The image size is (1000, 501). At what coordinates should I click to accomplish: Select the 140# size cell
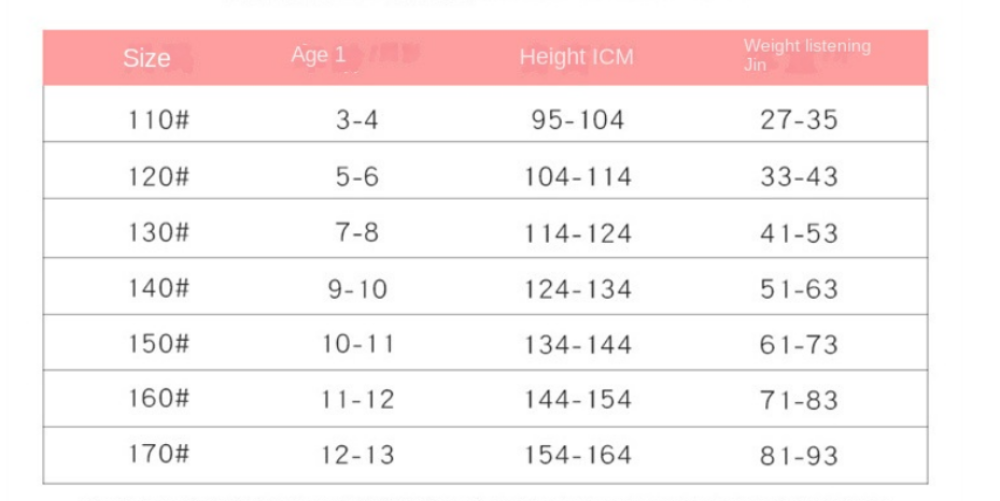coord(159,289)
